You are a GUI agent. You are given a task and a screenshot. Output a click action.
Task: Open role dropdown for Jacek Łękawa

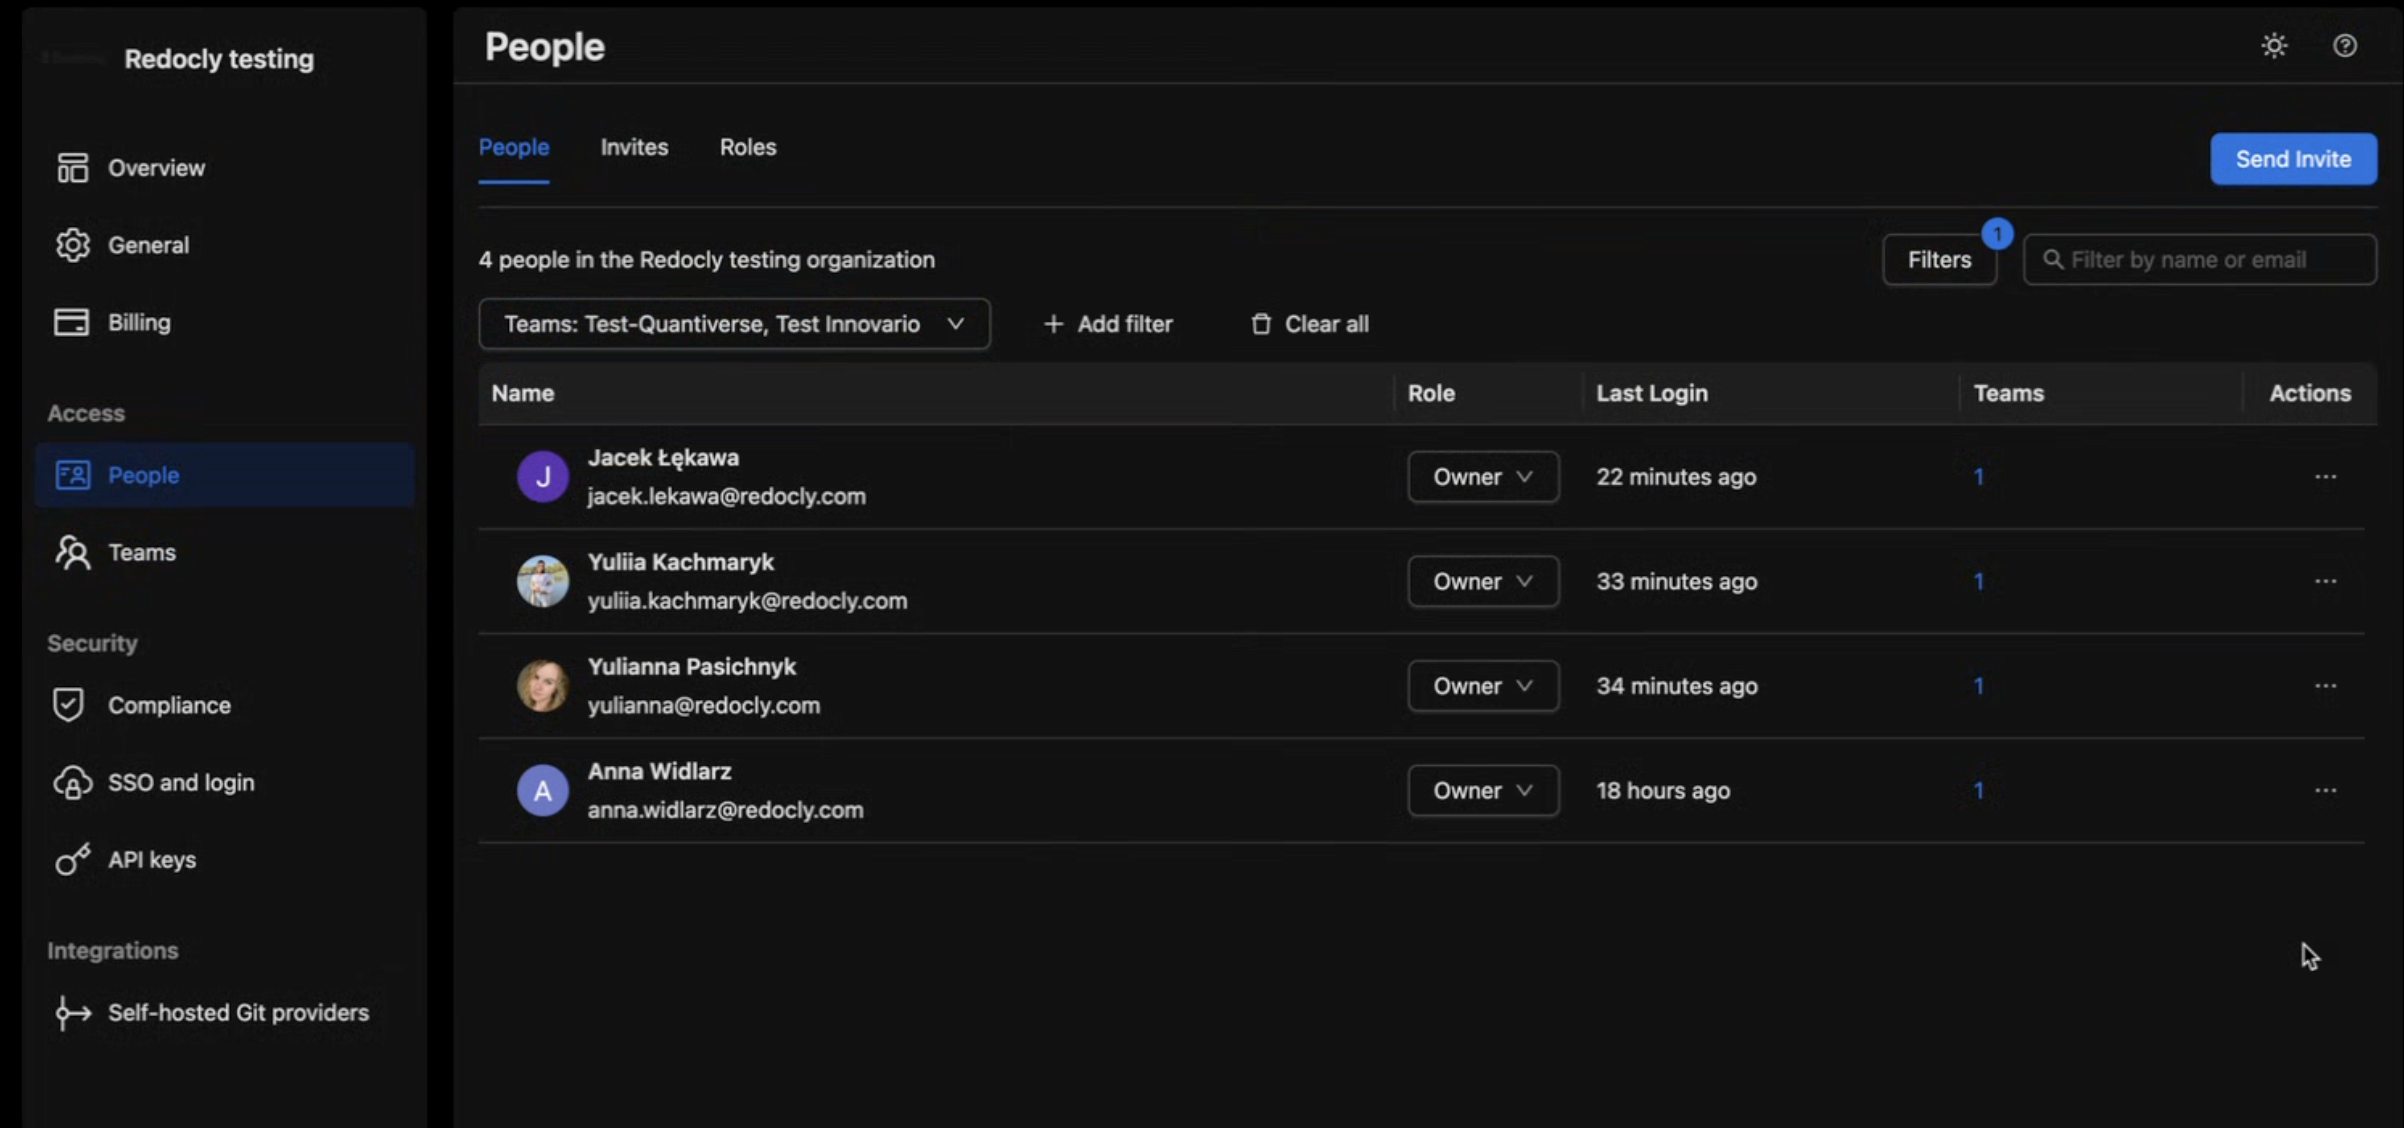[1483, 477]
